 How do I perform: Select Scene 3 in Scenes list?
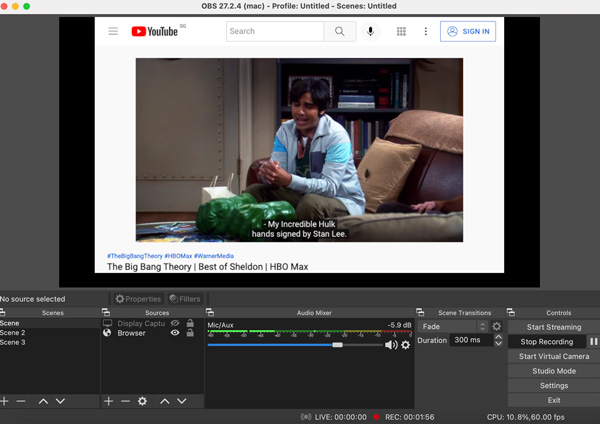tap(49, 342)
